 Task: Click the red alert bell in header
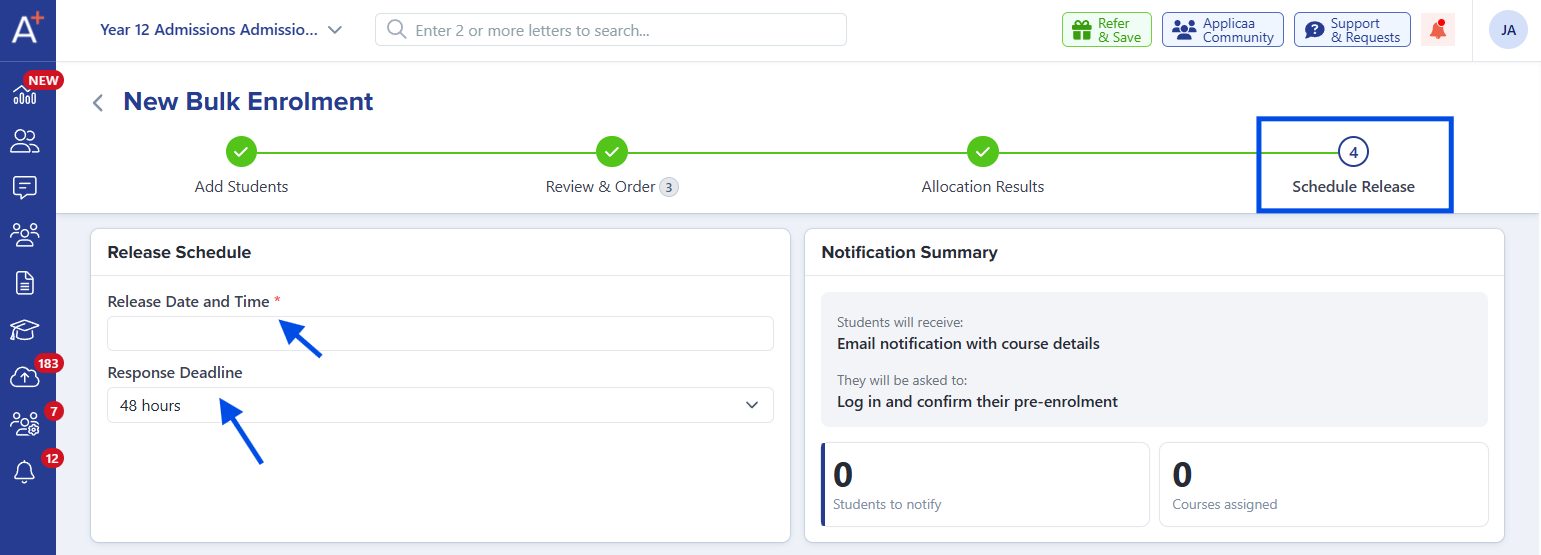pyautogui.click(x=1438, y=30)
